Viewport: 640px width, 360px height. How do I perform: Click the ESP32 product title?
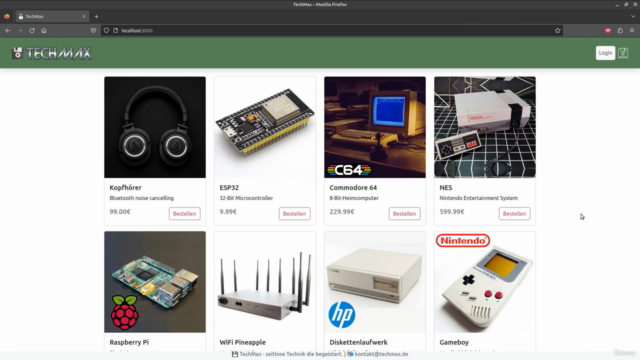tap(229, 188)
